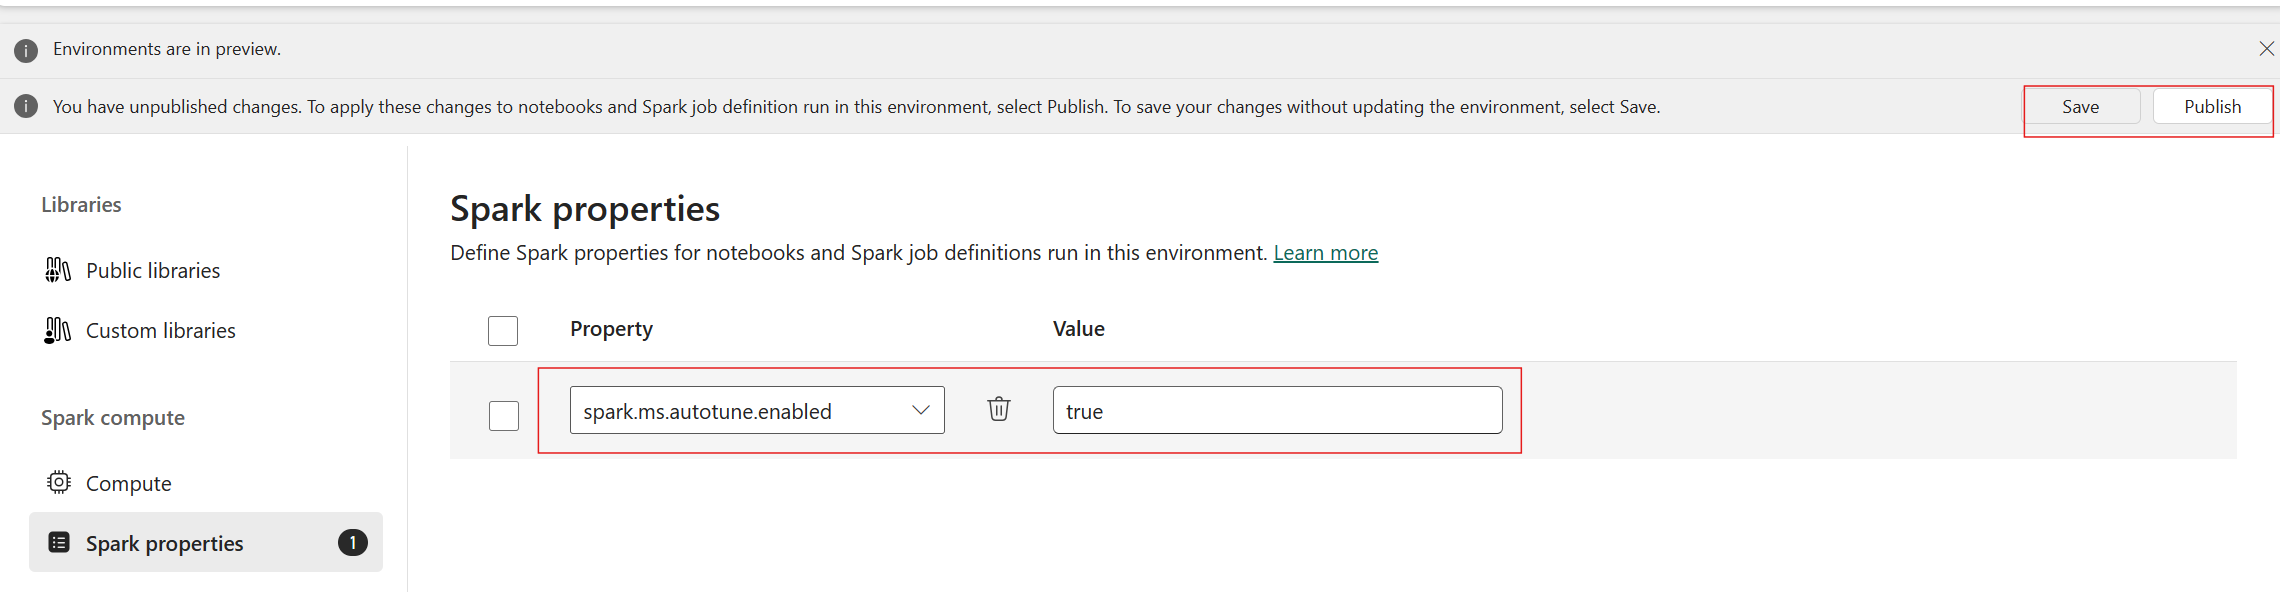
Task: Click the Spark properties list icon
Action: coord(59,542)
